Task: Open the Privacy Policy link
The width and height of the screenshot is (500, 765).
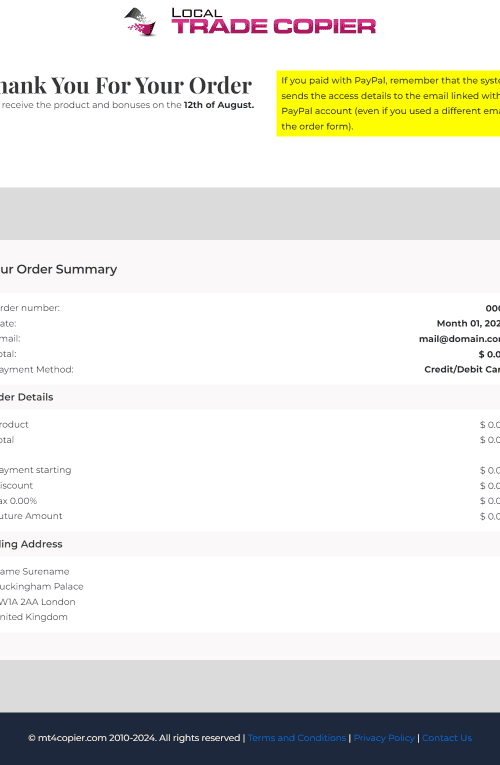Action: click(x=384, y=738)
